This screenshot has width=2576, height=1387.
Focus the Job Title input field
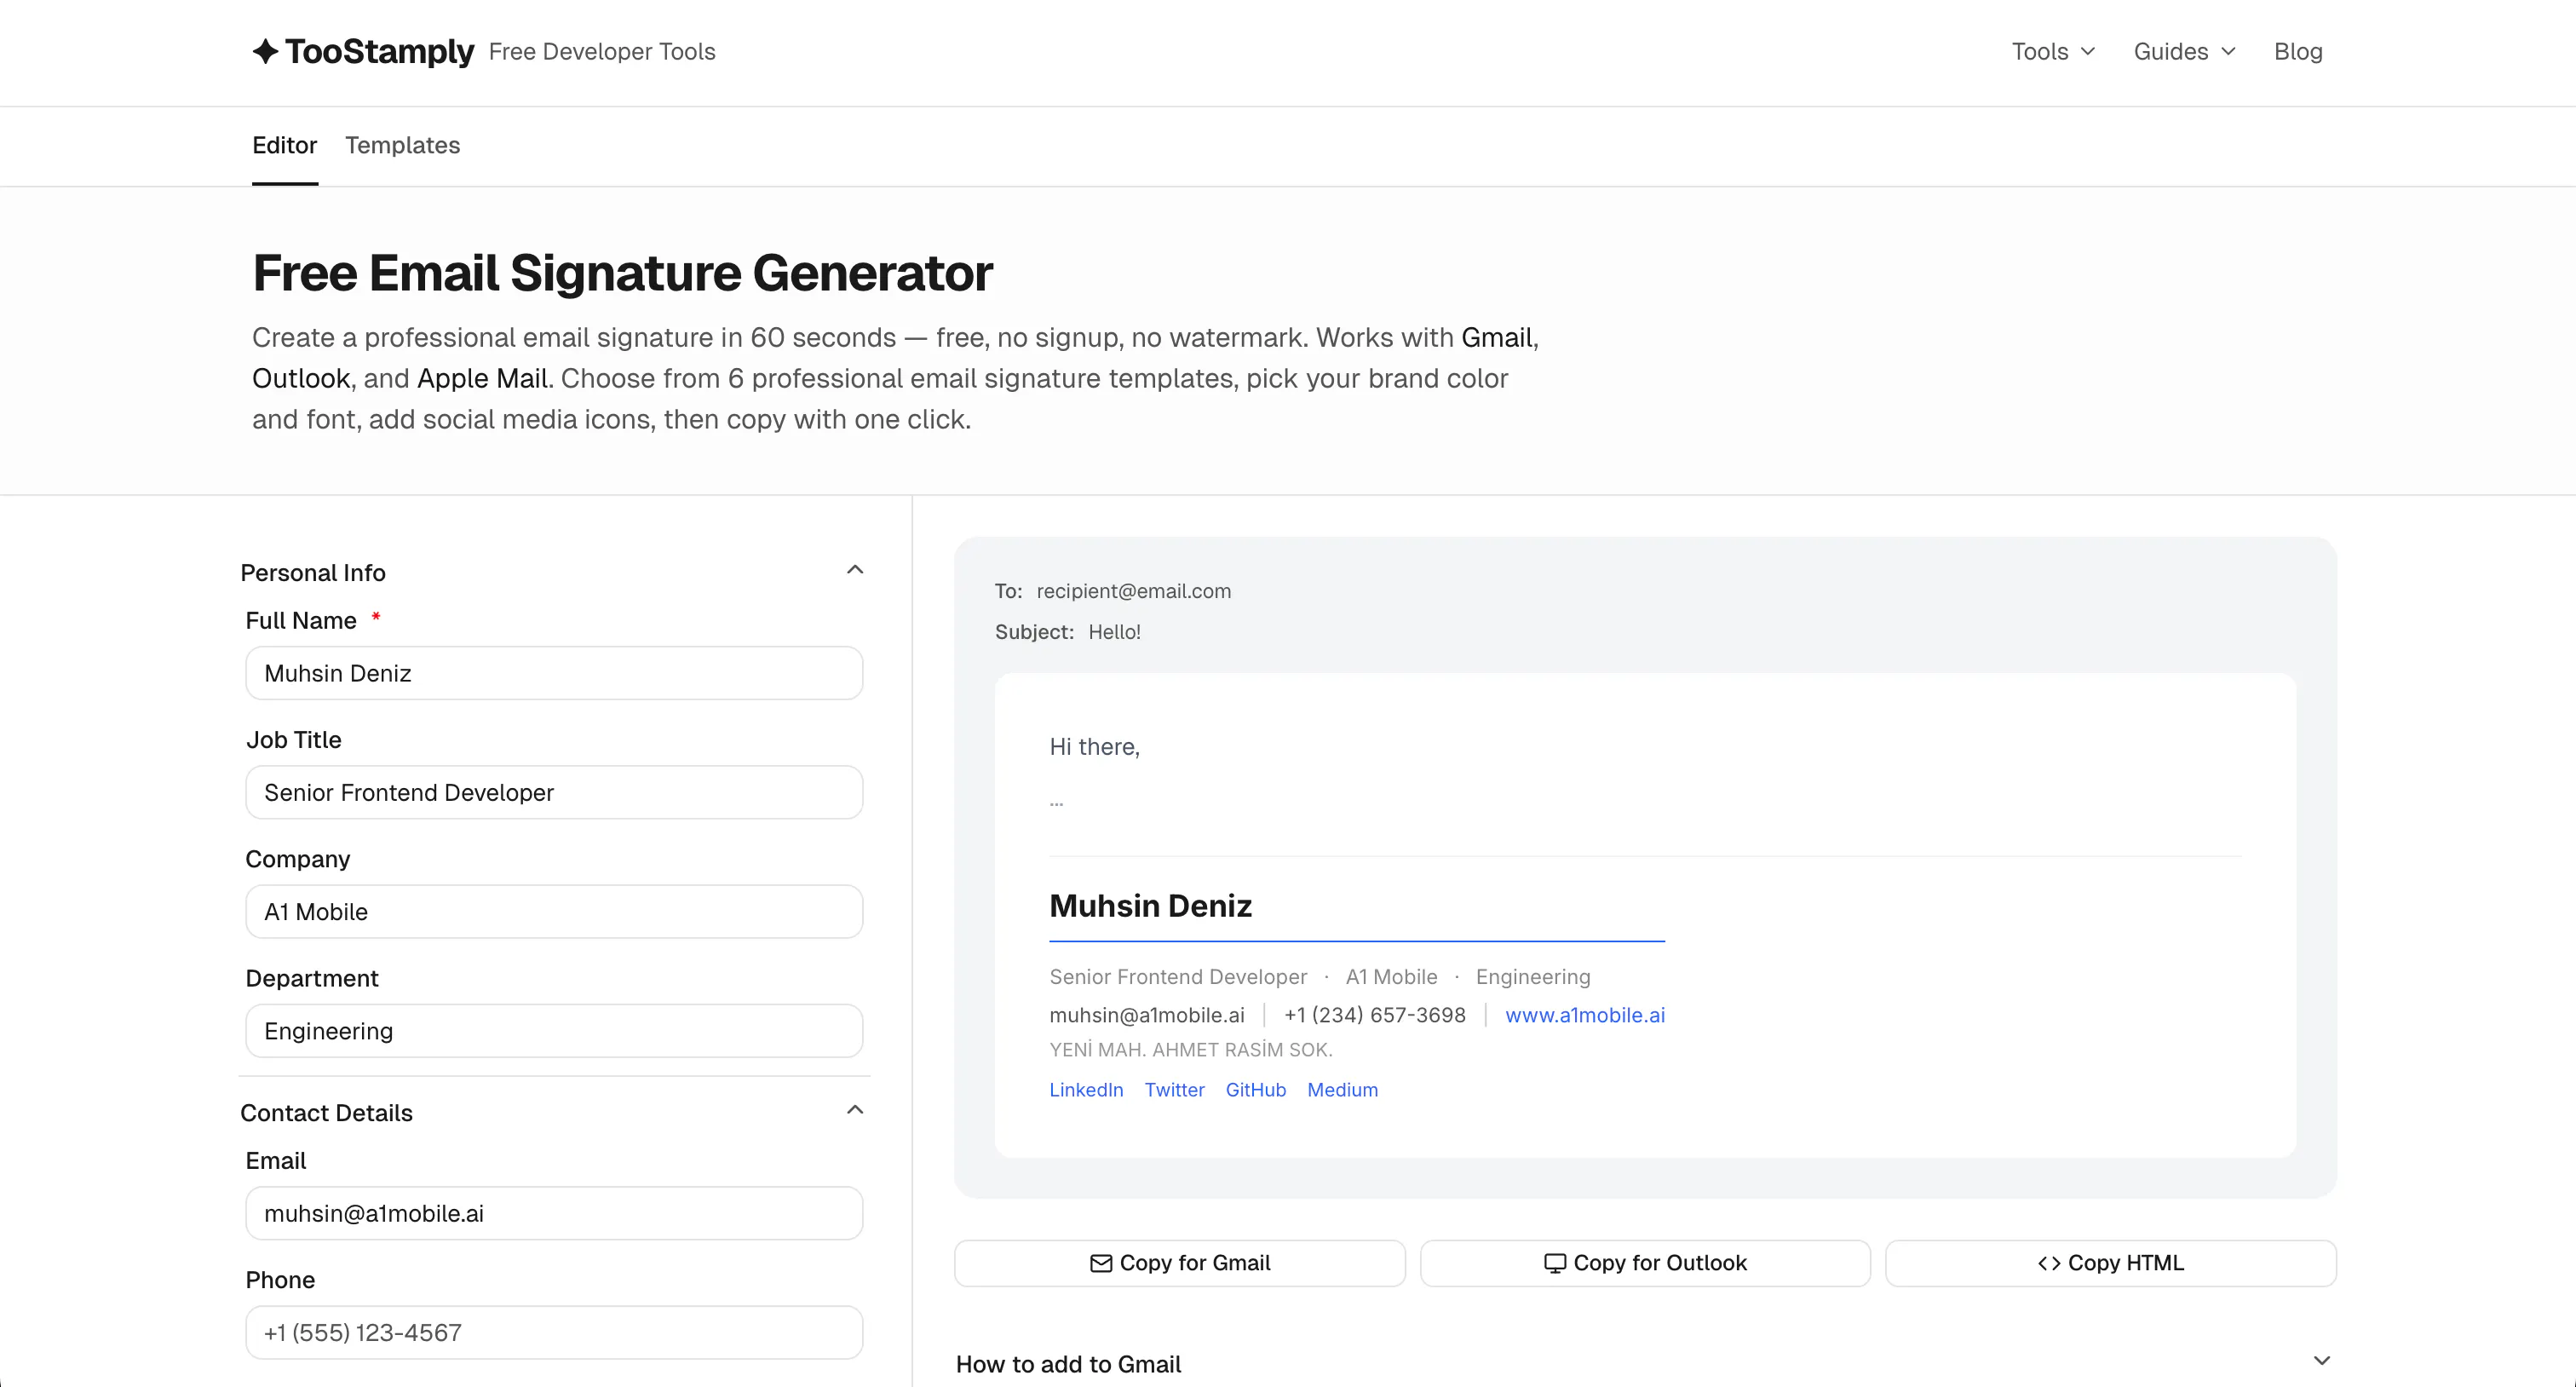click(554, 792)
